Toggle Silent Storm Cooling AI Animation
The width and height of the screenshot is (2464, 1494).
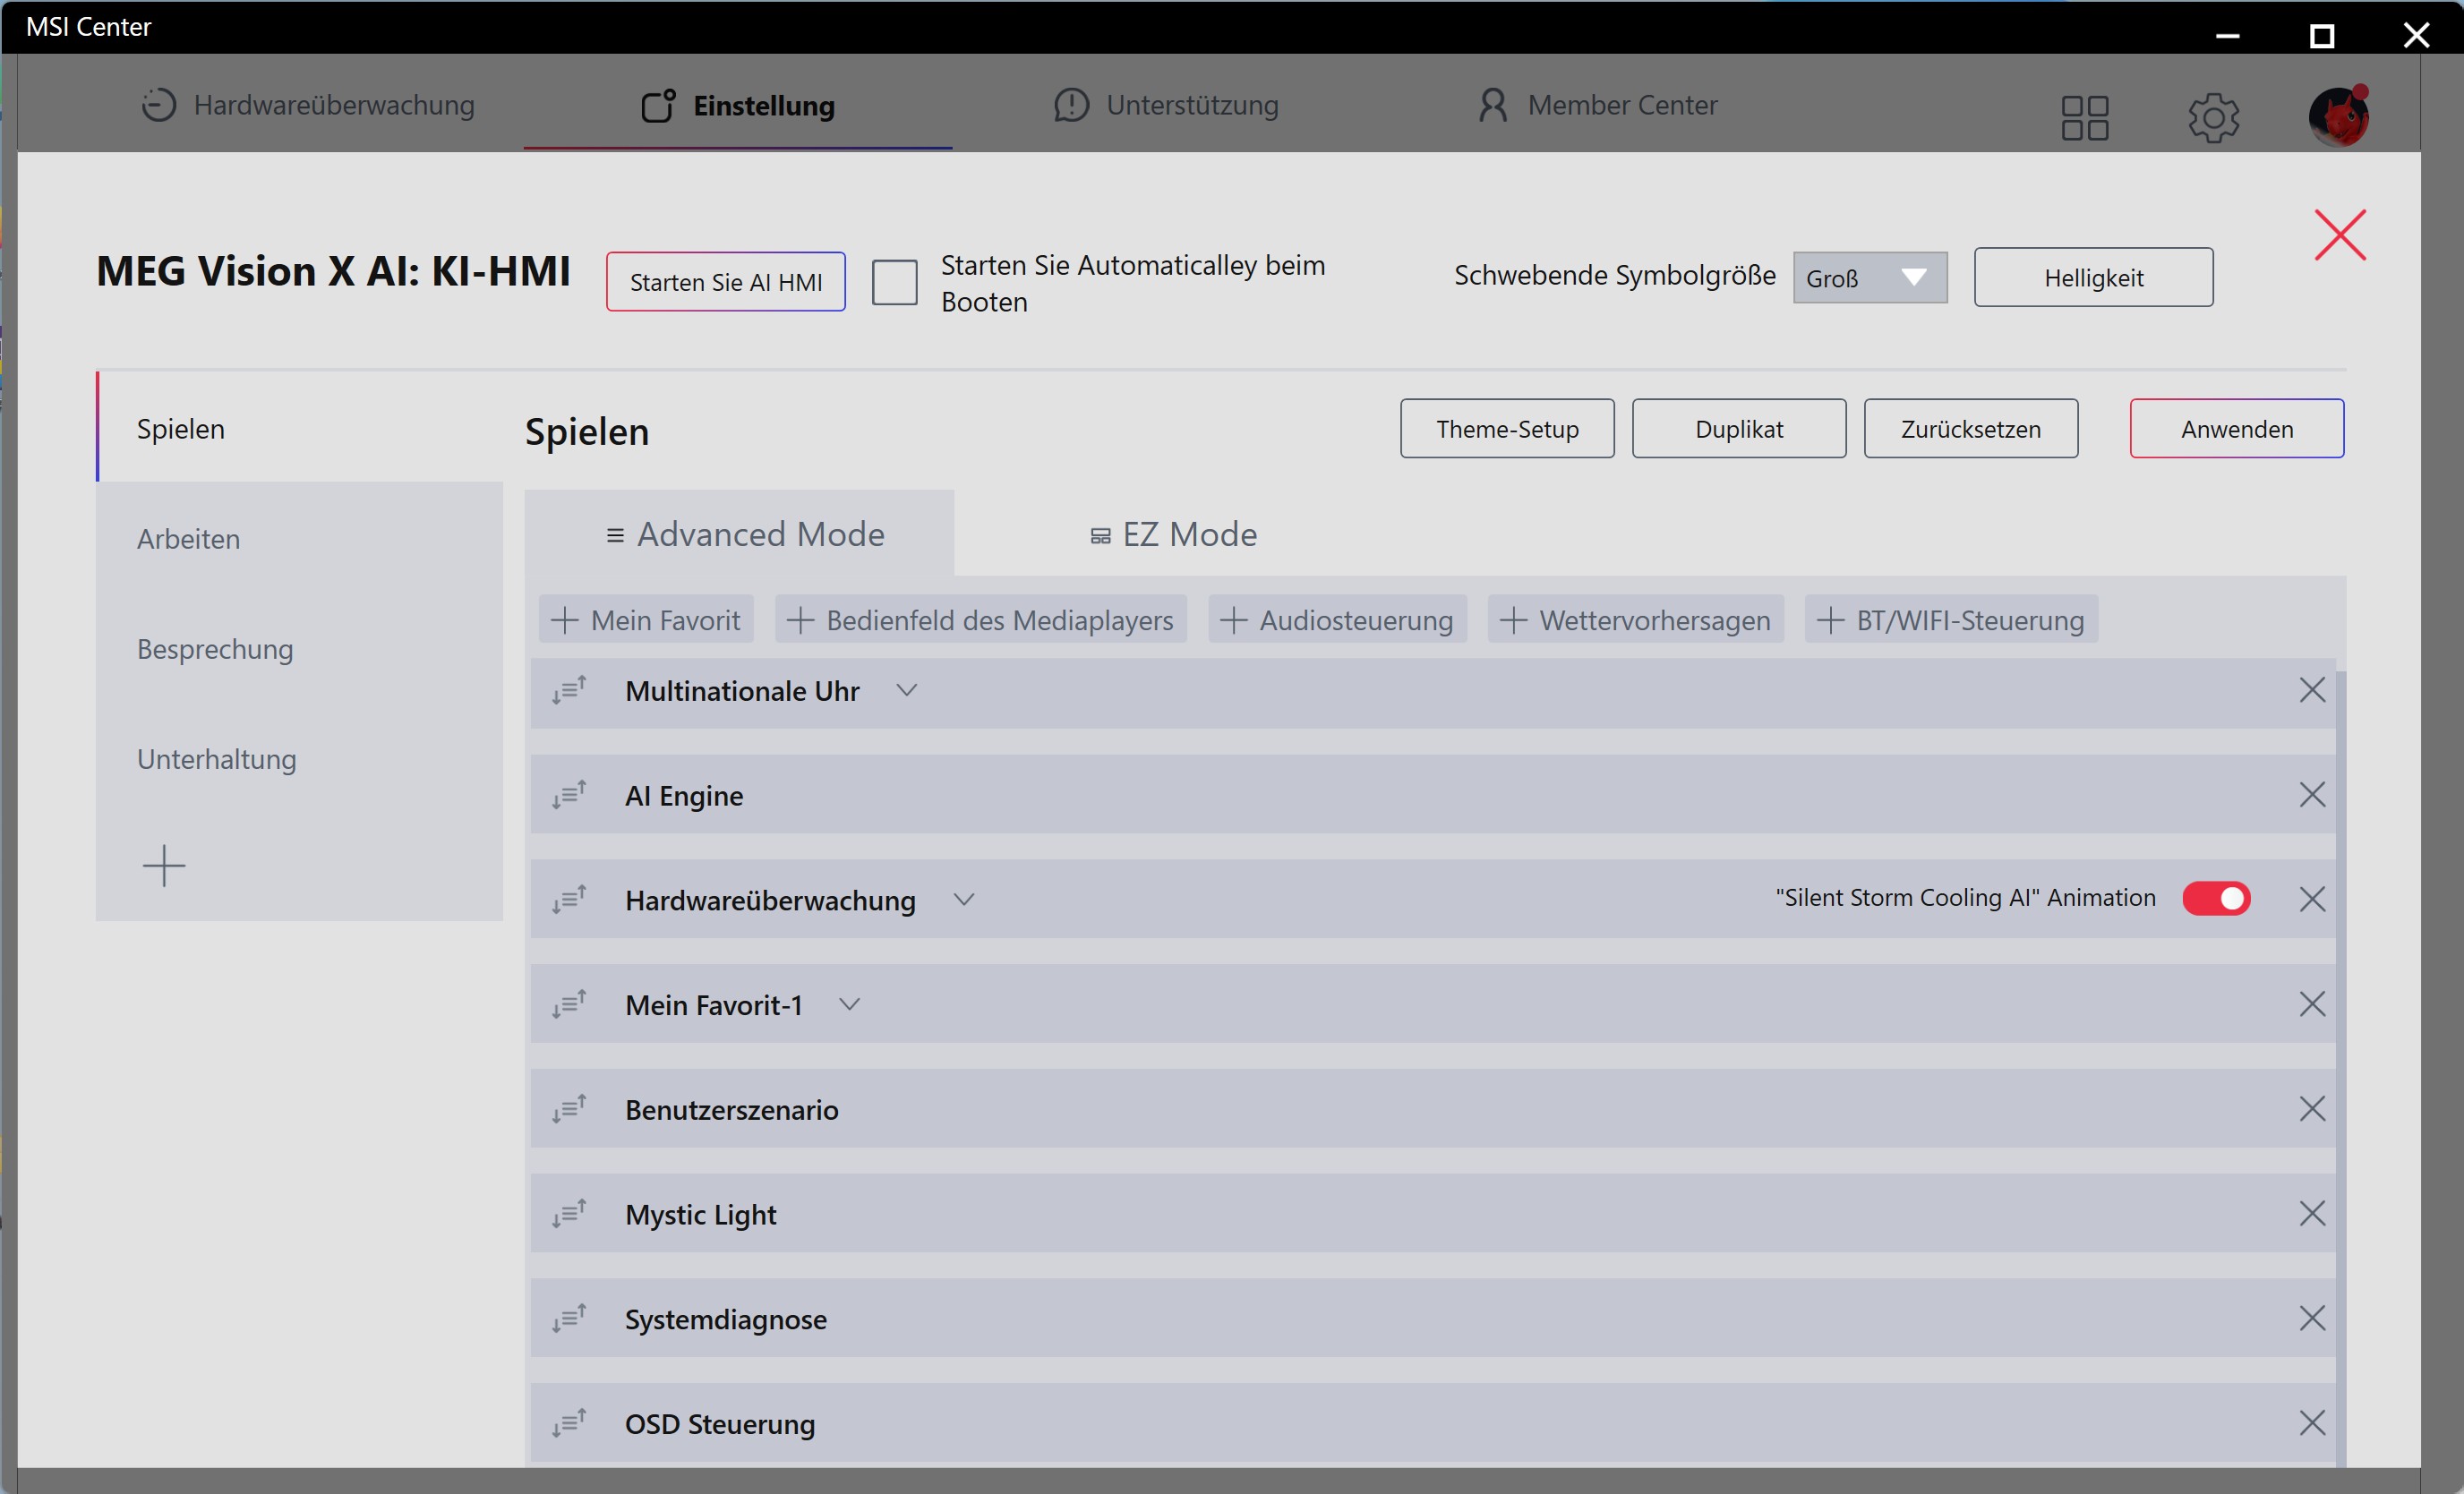tap(2216, 898)
